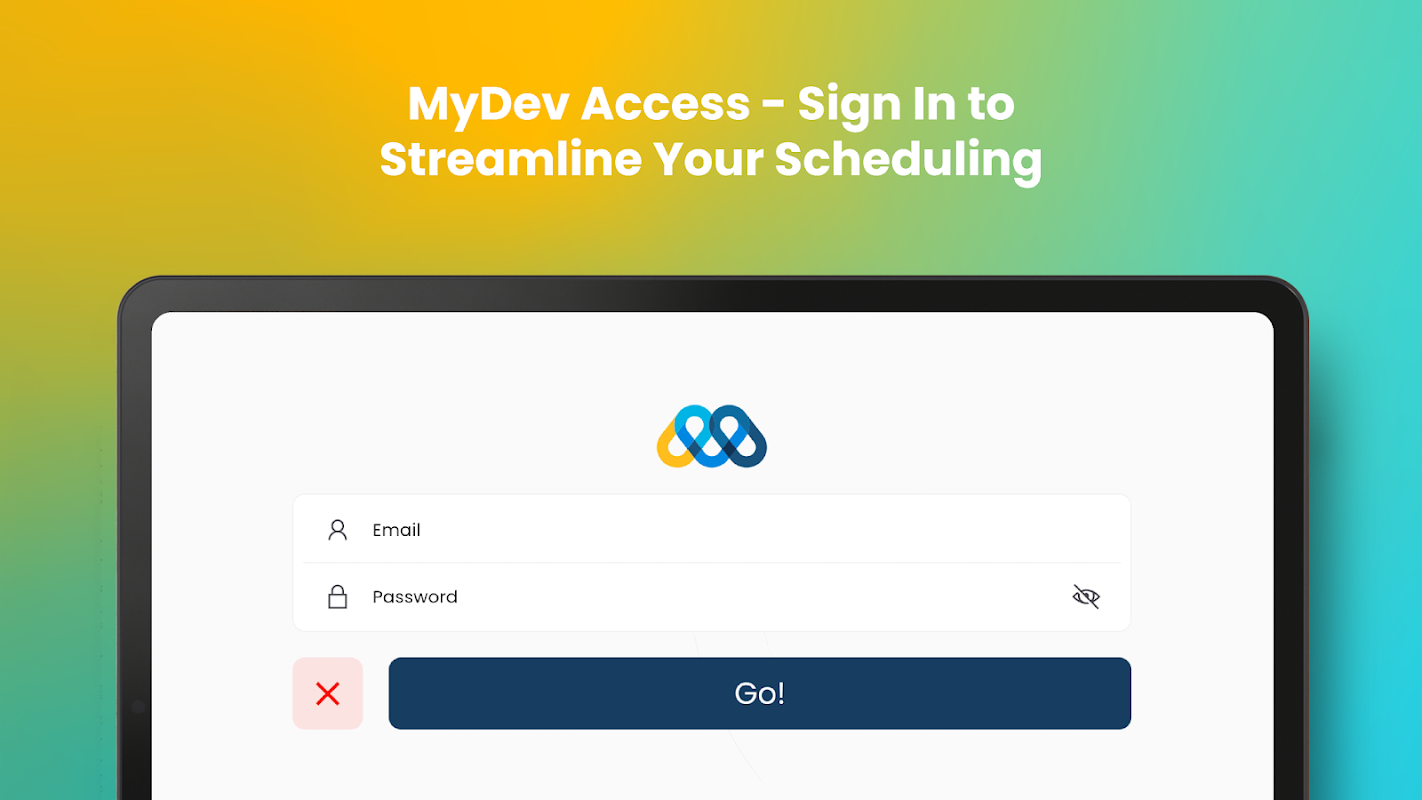Click the "Password" placeholder text
The width and height of the screenshot is (1422, 800).
[414, 597]
